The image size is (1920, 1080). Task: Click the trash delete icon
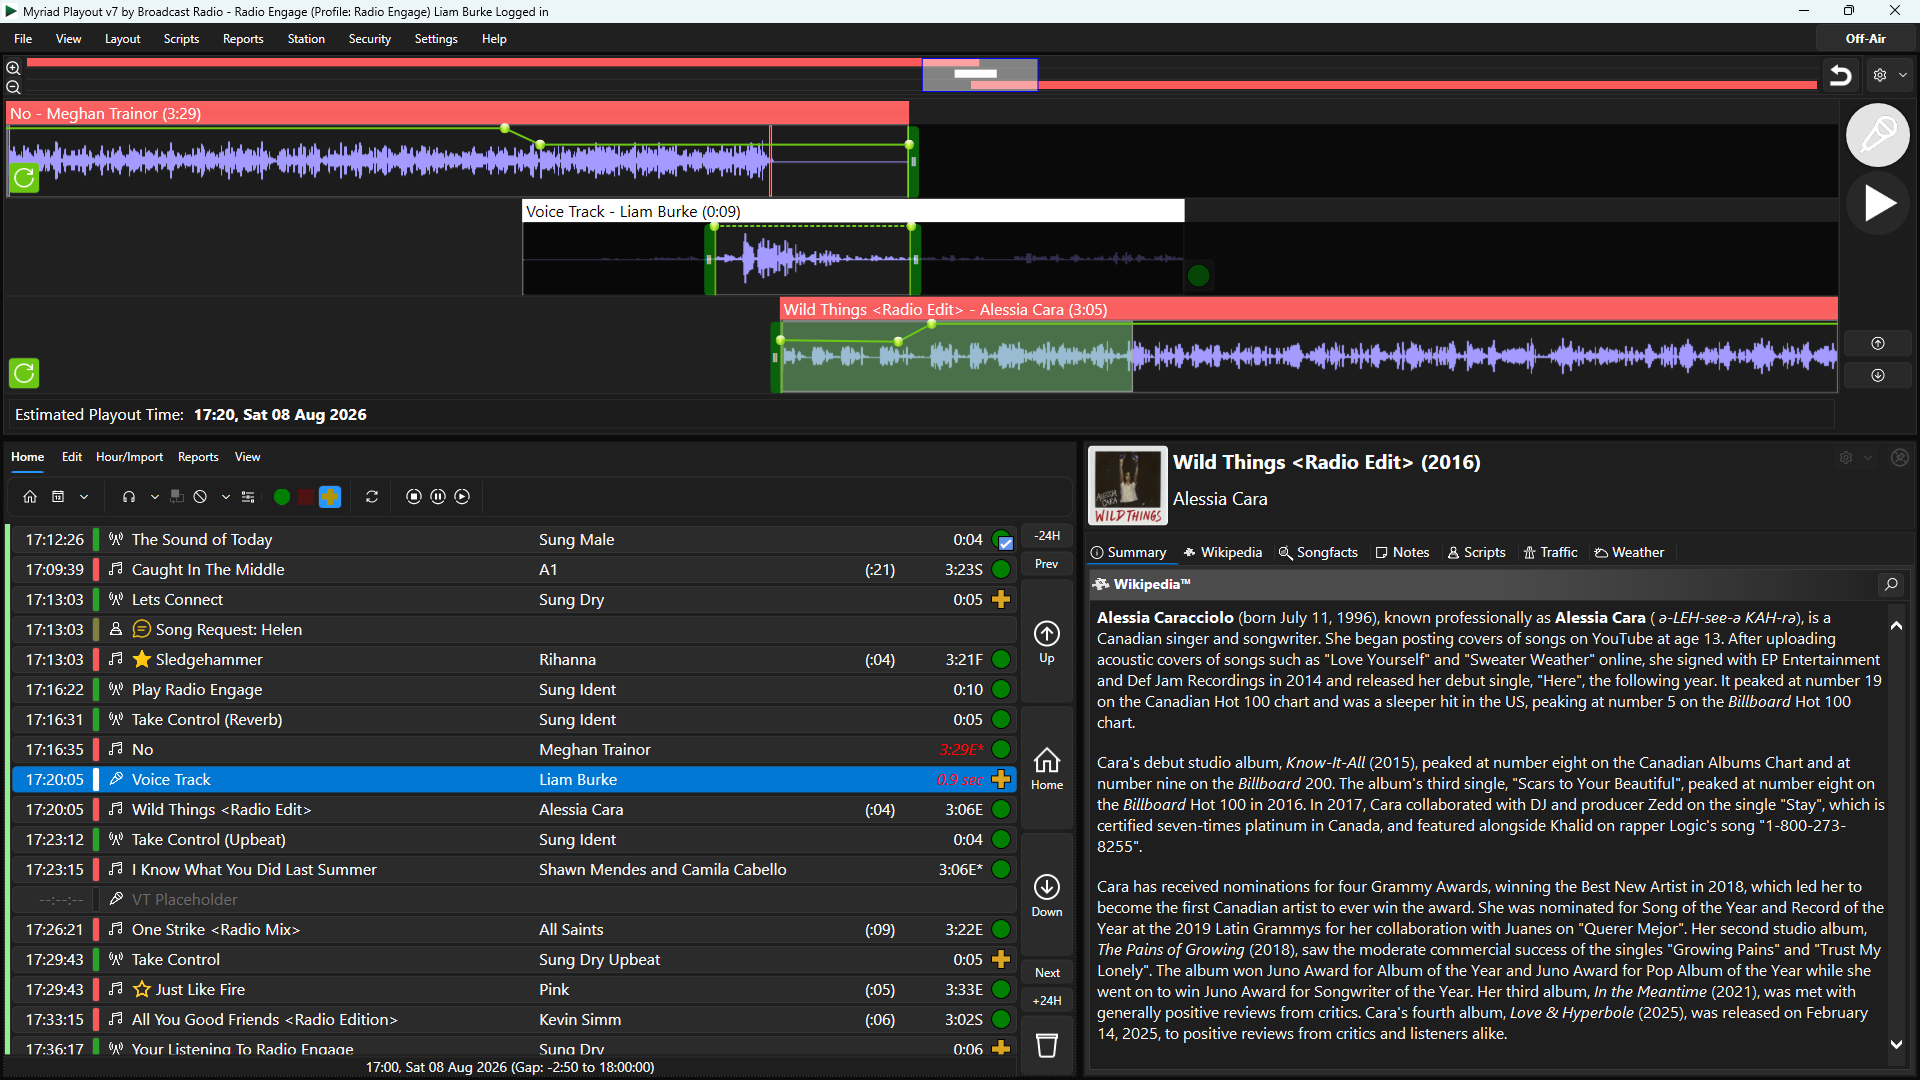coord(1047,1046)
